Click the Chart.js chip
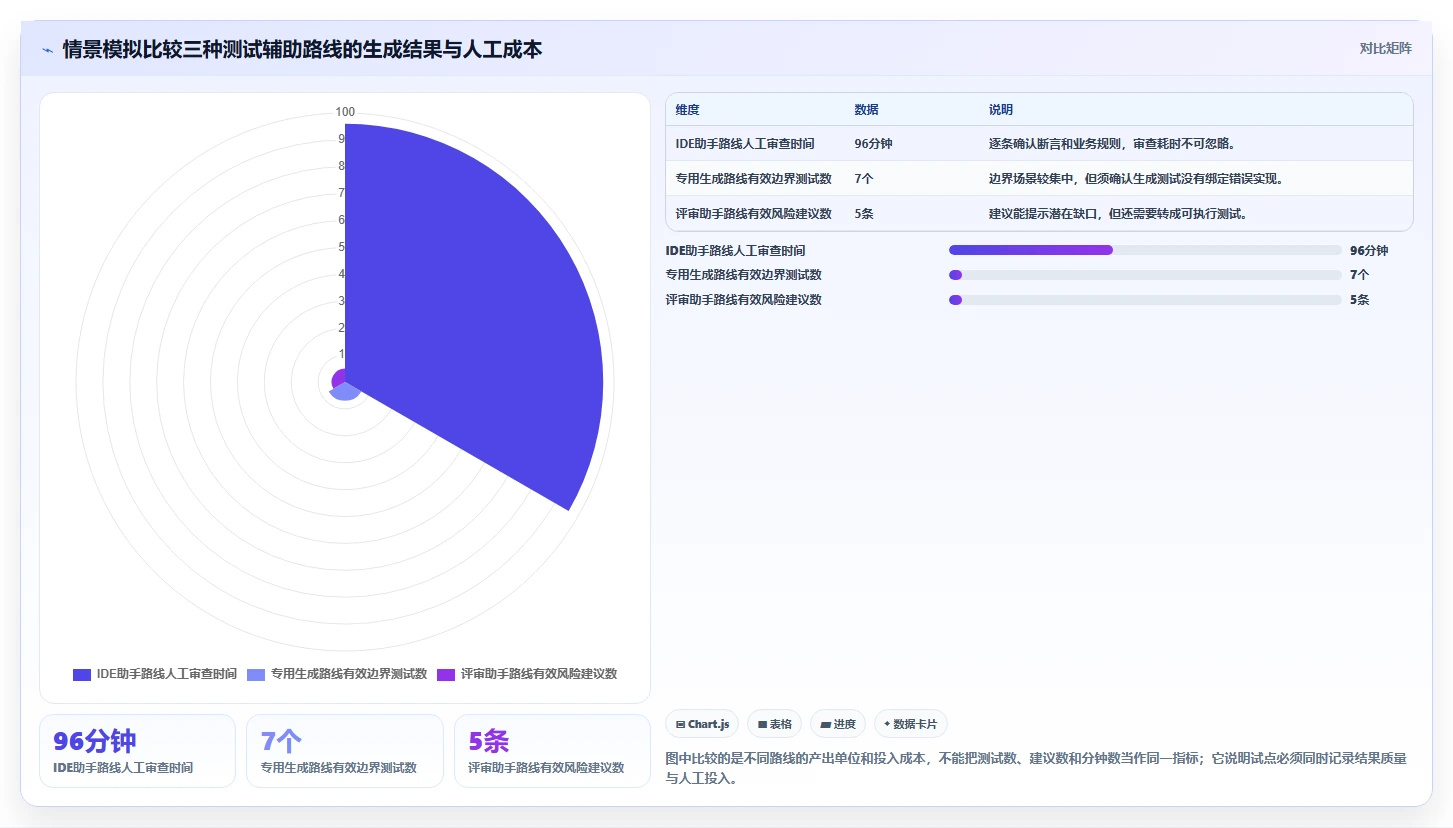 [702, 724]
